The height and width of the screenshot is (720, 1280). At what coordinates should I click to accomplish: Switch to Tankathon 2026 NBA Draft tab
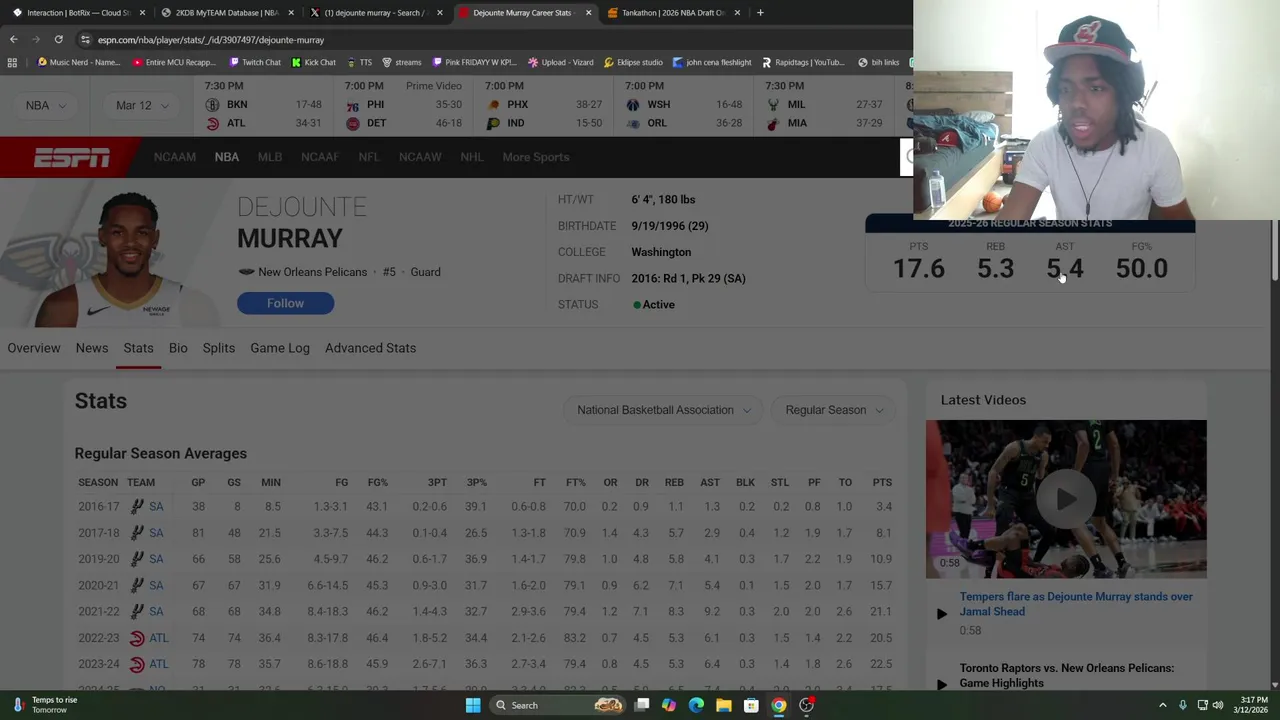tap(672, 13)
